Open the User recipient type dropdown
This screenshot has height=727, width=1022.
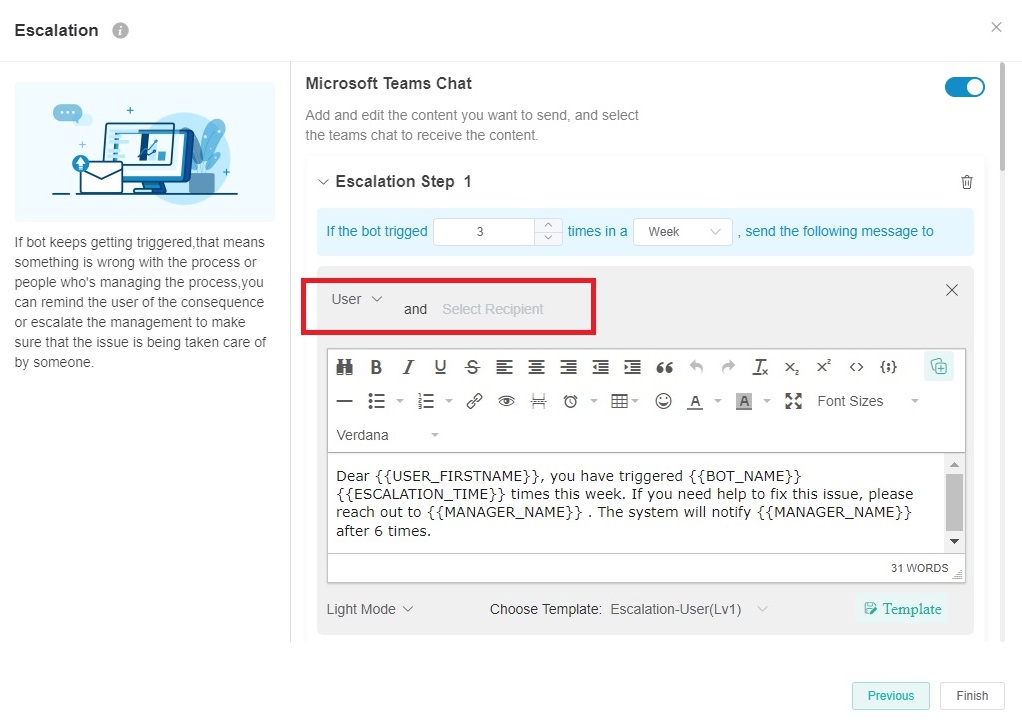357,299
